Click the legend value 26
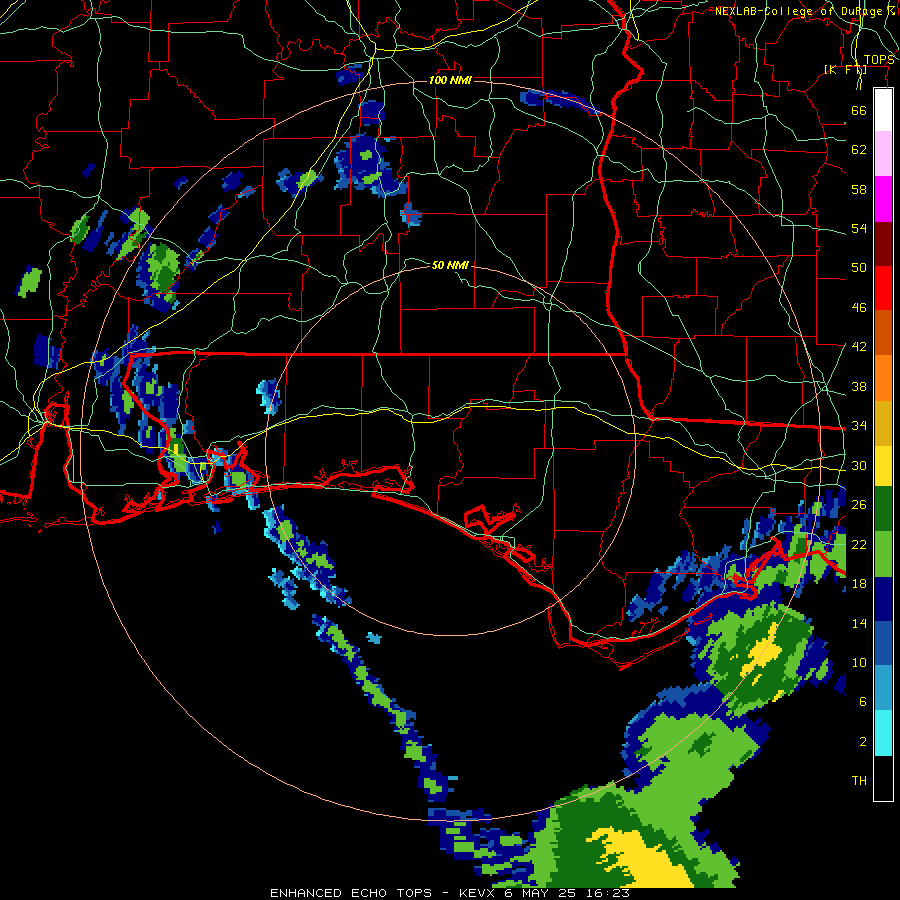Screen dimensions: 900x900 coord(859,505)
